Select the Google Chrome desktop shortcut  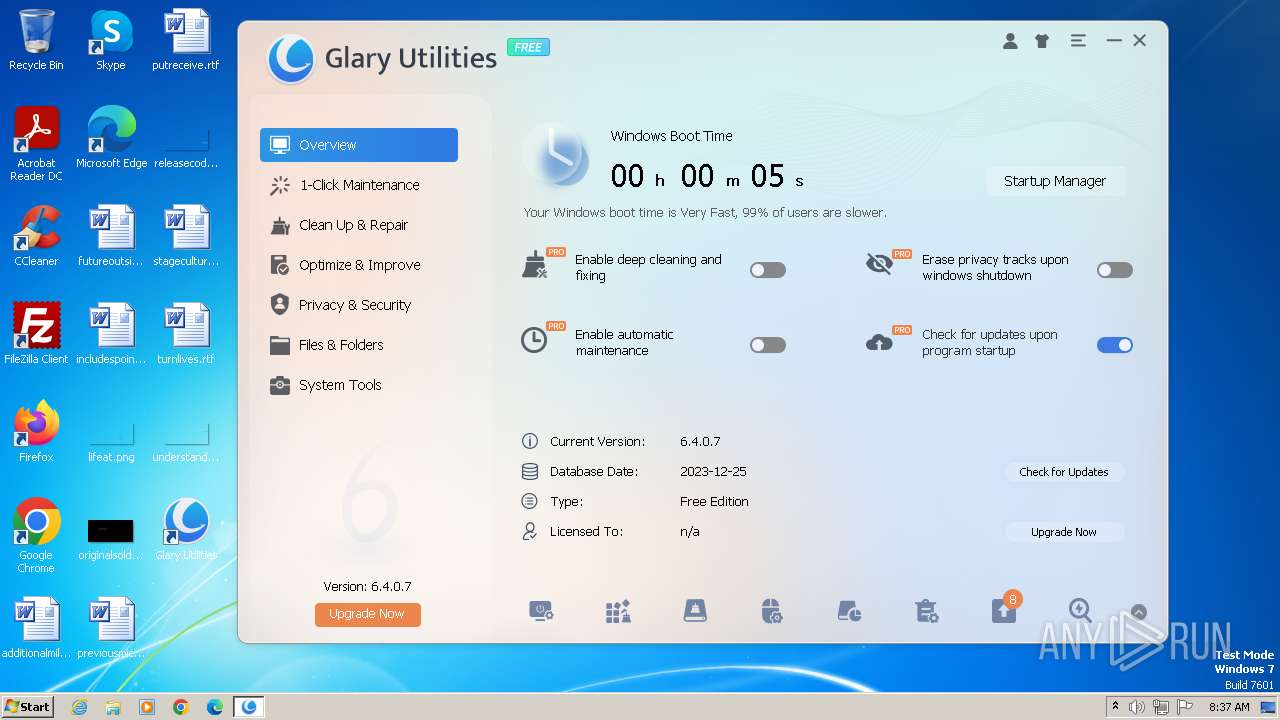pyautogui.click(x=36, y=535)
